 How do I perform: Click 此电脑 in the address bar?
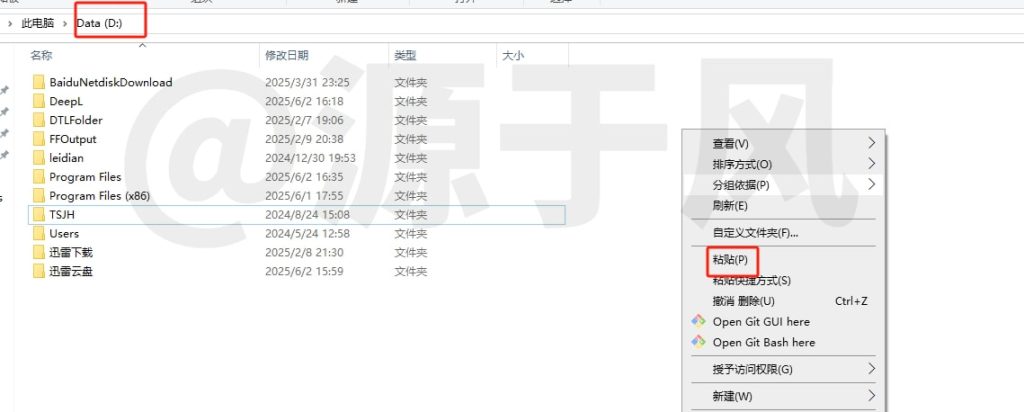38,24
